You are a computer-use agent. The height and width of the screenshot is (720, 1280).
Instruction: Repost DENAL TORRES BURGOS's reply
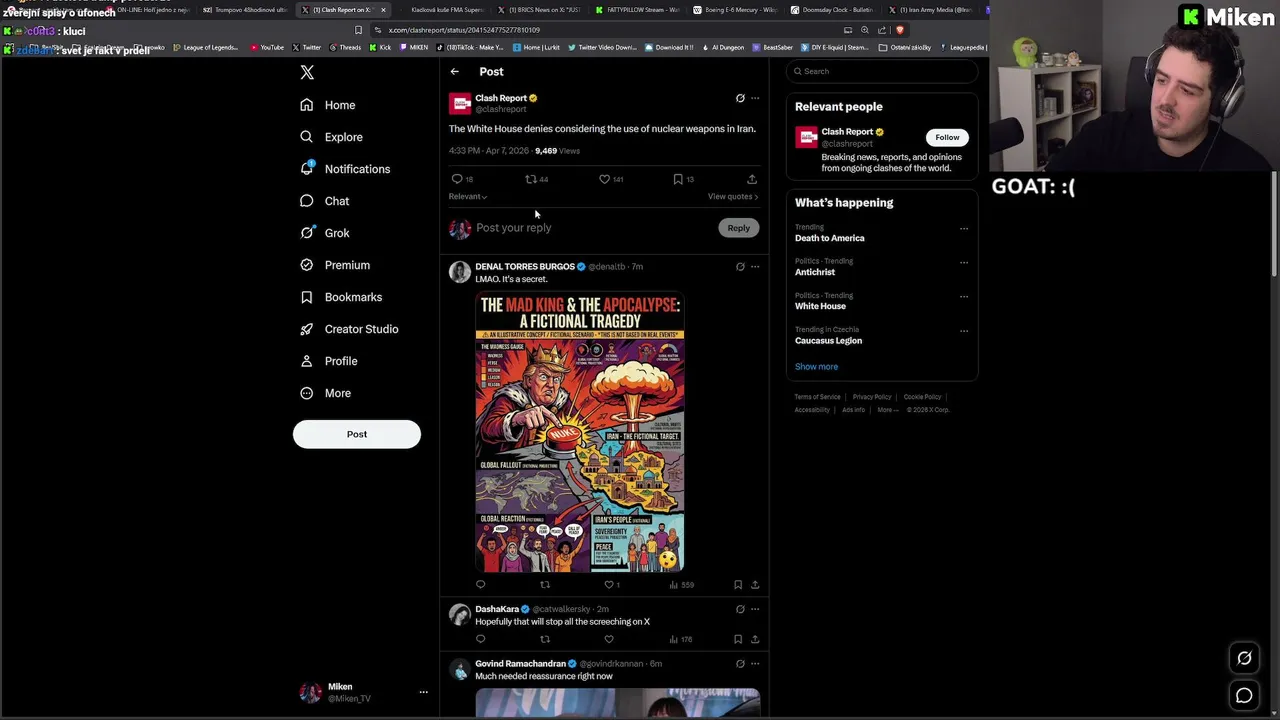[545, 585]
